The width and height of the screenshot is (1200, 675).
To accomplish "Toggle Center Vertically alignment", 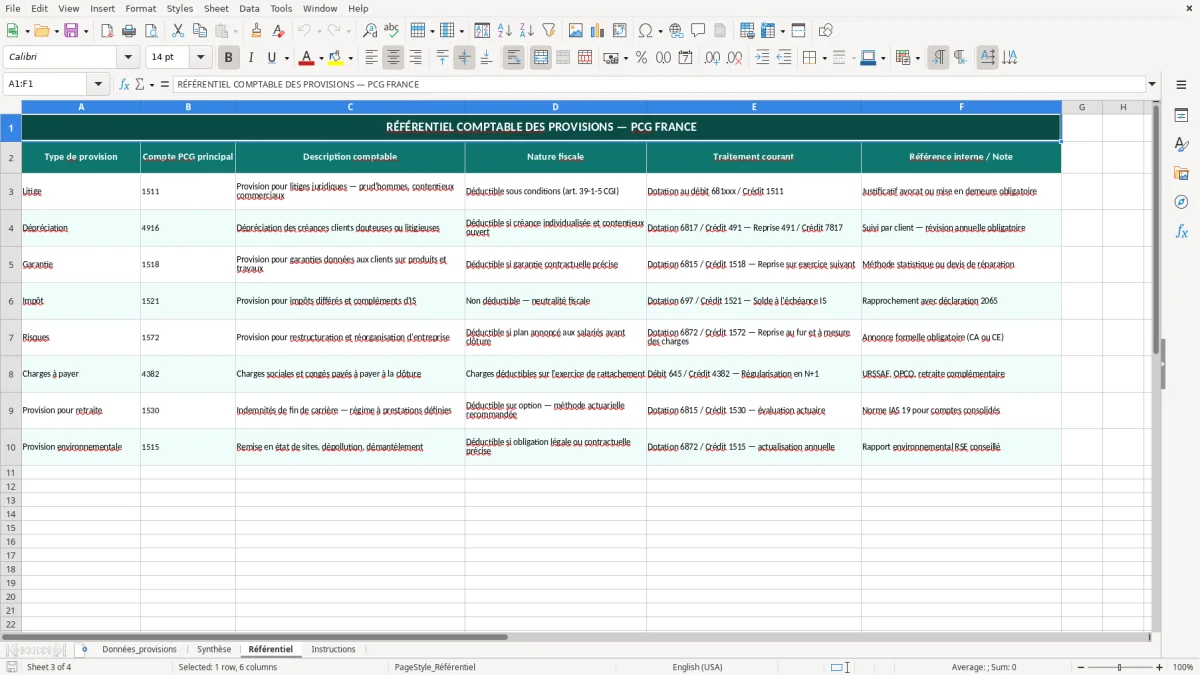I will tap(464, 58).
